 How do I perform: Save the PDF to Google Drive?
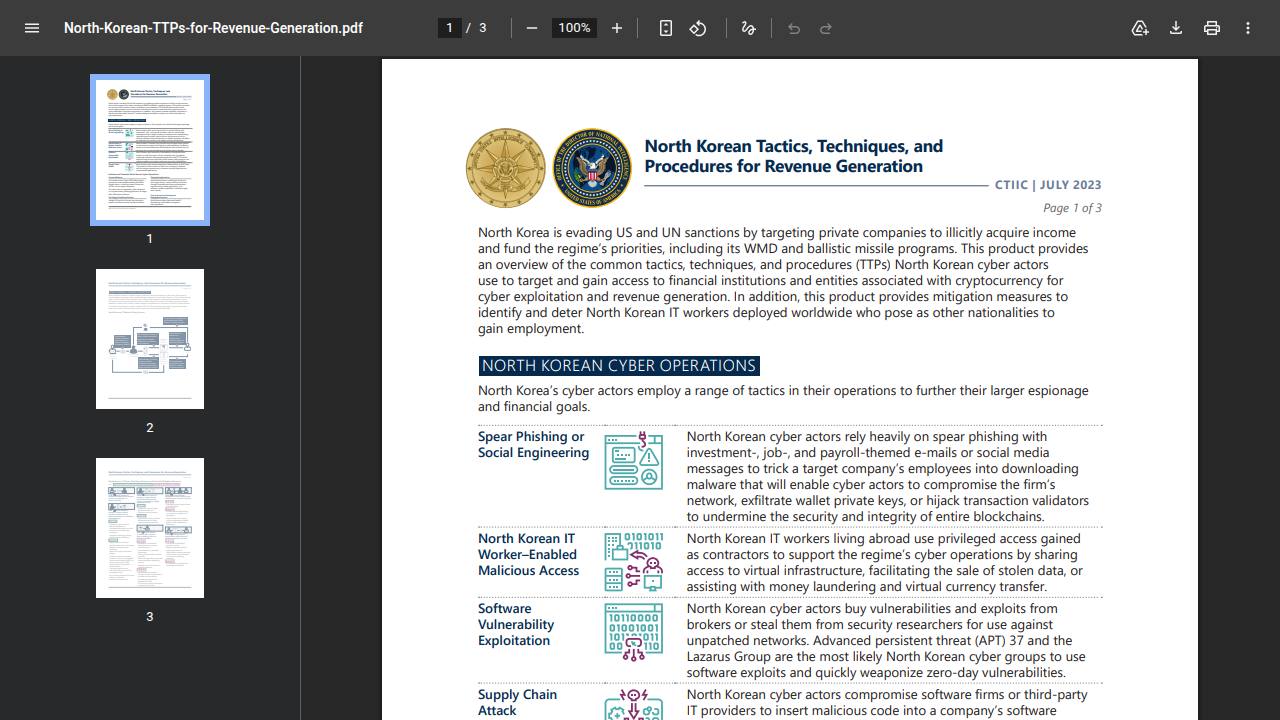[1140, 28]
